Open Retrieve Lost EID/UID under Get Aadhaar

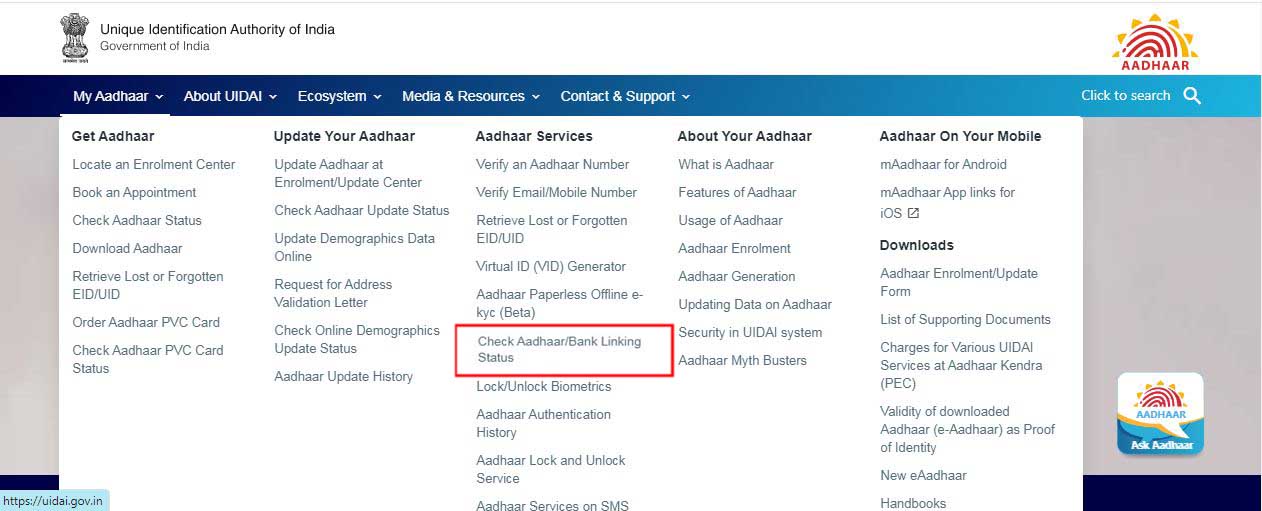tap(148, 285)
